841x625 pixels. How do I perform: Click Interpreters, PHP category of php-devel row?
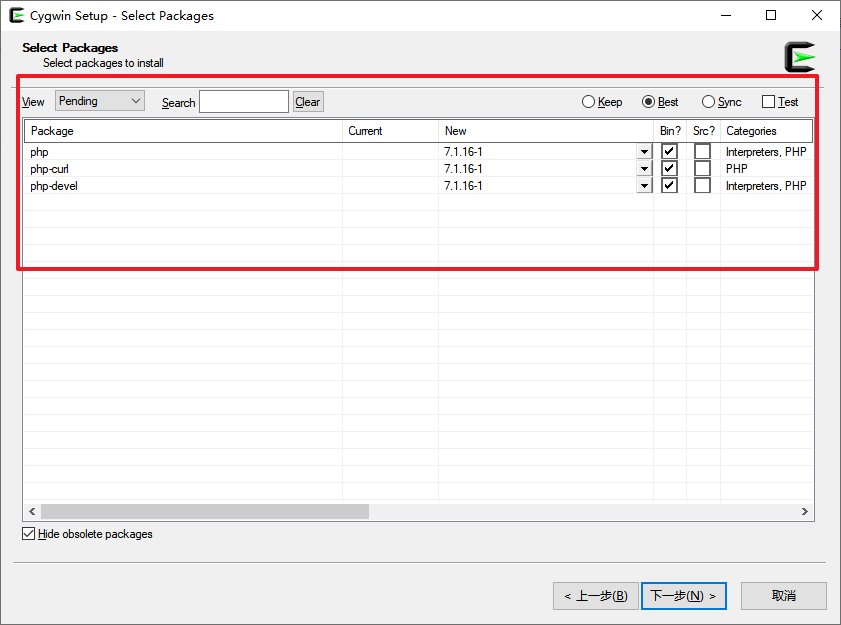click(x=766, y=186)
